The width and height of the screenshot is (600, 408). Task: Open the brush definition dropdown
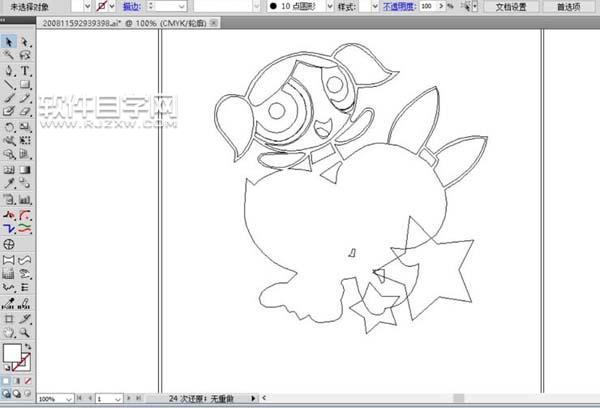(256, 6)
